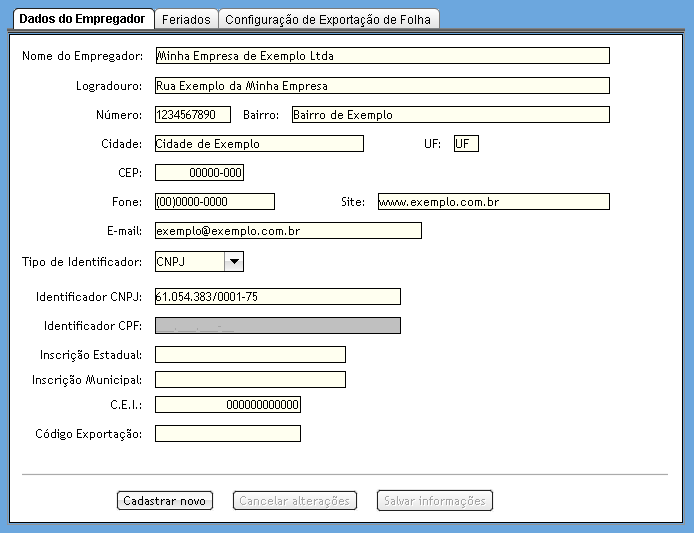This screenshot has width=694, height=533.
Task: Edit the Bairro text field
Action: 449,115
